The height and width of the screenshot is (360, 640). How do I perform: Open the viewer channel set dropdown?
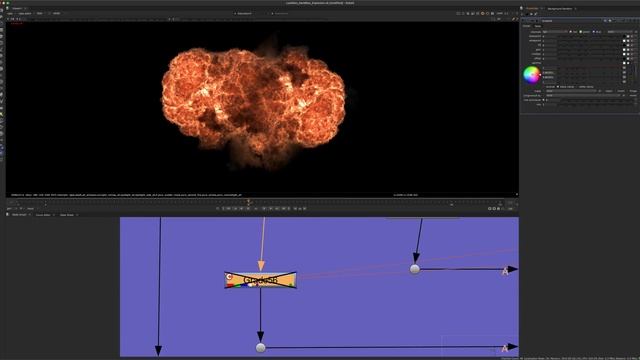[10, 13]
